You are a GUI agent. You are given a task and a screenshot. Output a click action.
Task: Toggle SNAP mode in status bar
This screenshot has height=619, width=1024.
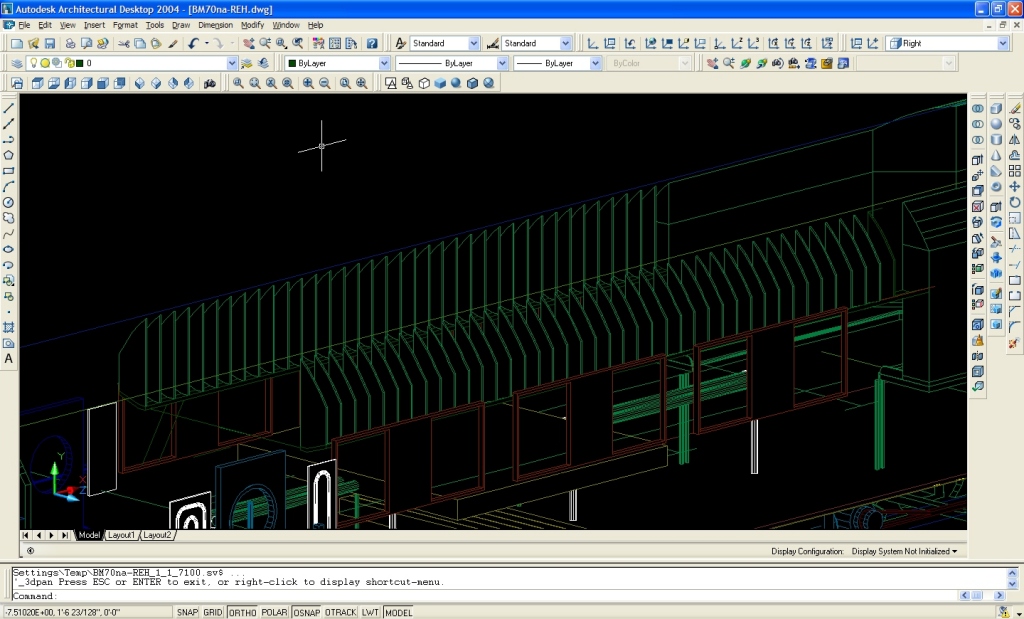click(x=187, y=612)
